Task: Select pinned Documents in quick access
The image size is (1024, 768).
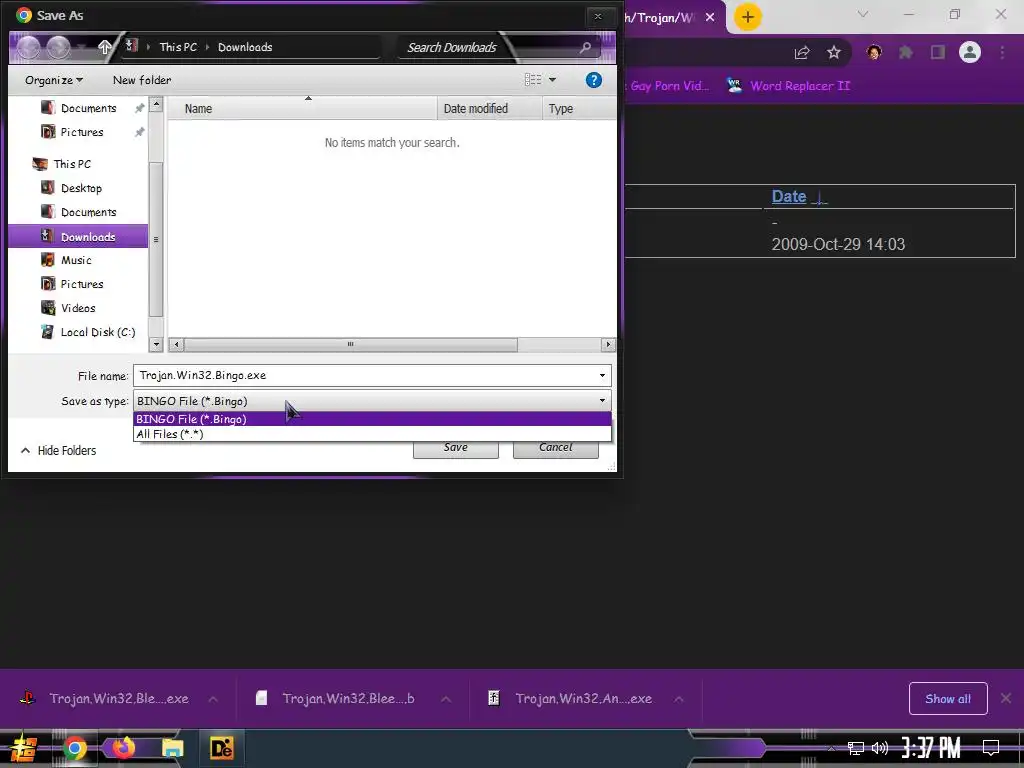Action: point(88,108)
